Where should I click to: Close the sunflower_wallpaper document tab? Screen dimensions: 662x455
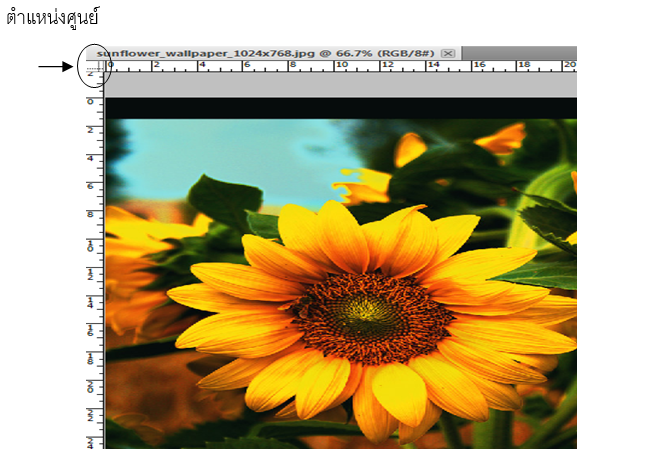click(x=448, y=53)
